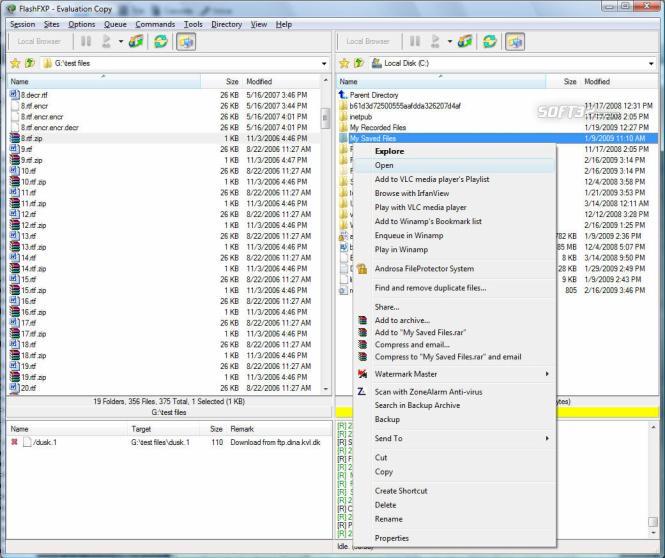Expand the Send To submenu arrow

tap(547, 438)
